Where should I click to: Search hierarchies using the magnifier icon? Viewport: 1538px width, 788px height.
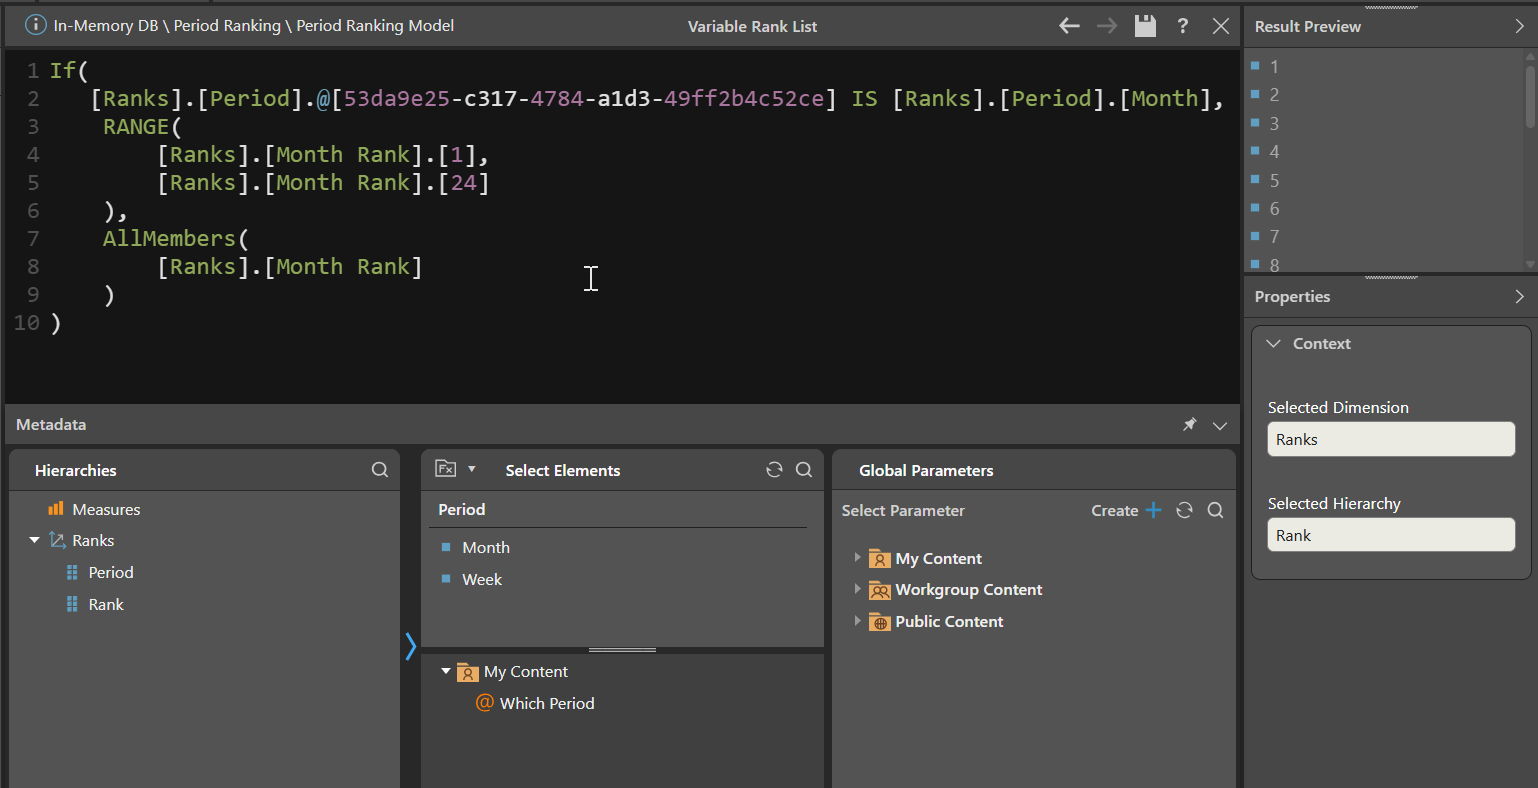point(380,470)
